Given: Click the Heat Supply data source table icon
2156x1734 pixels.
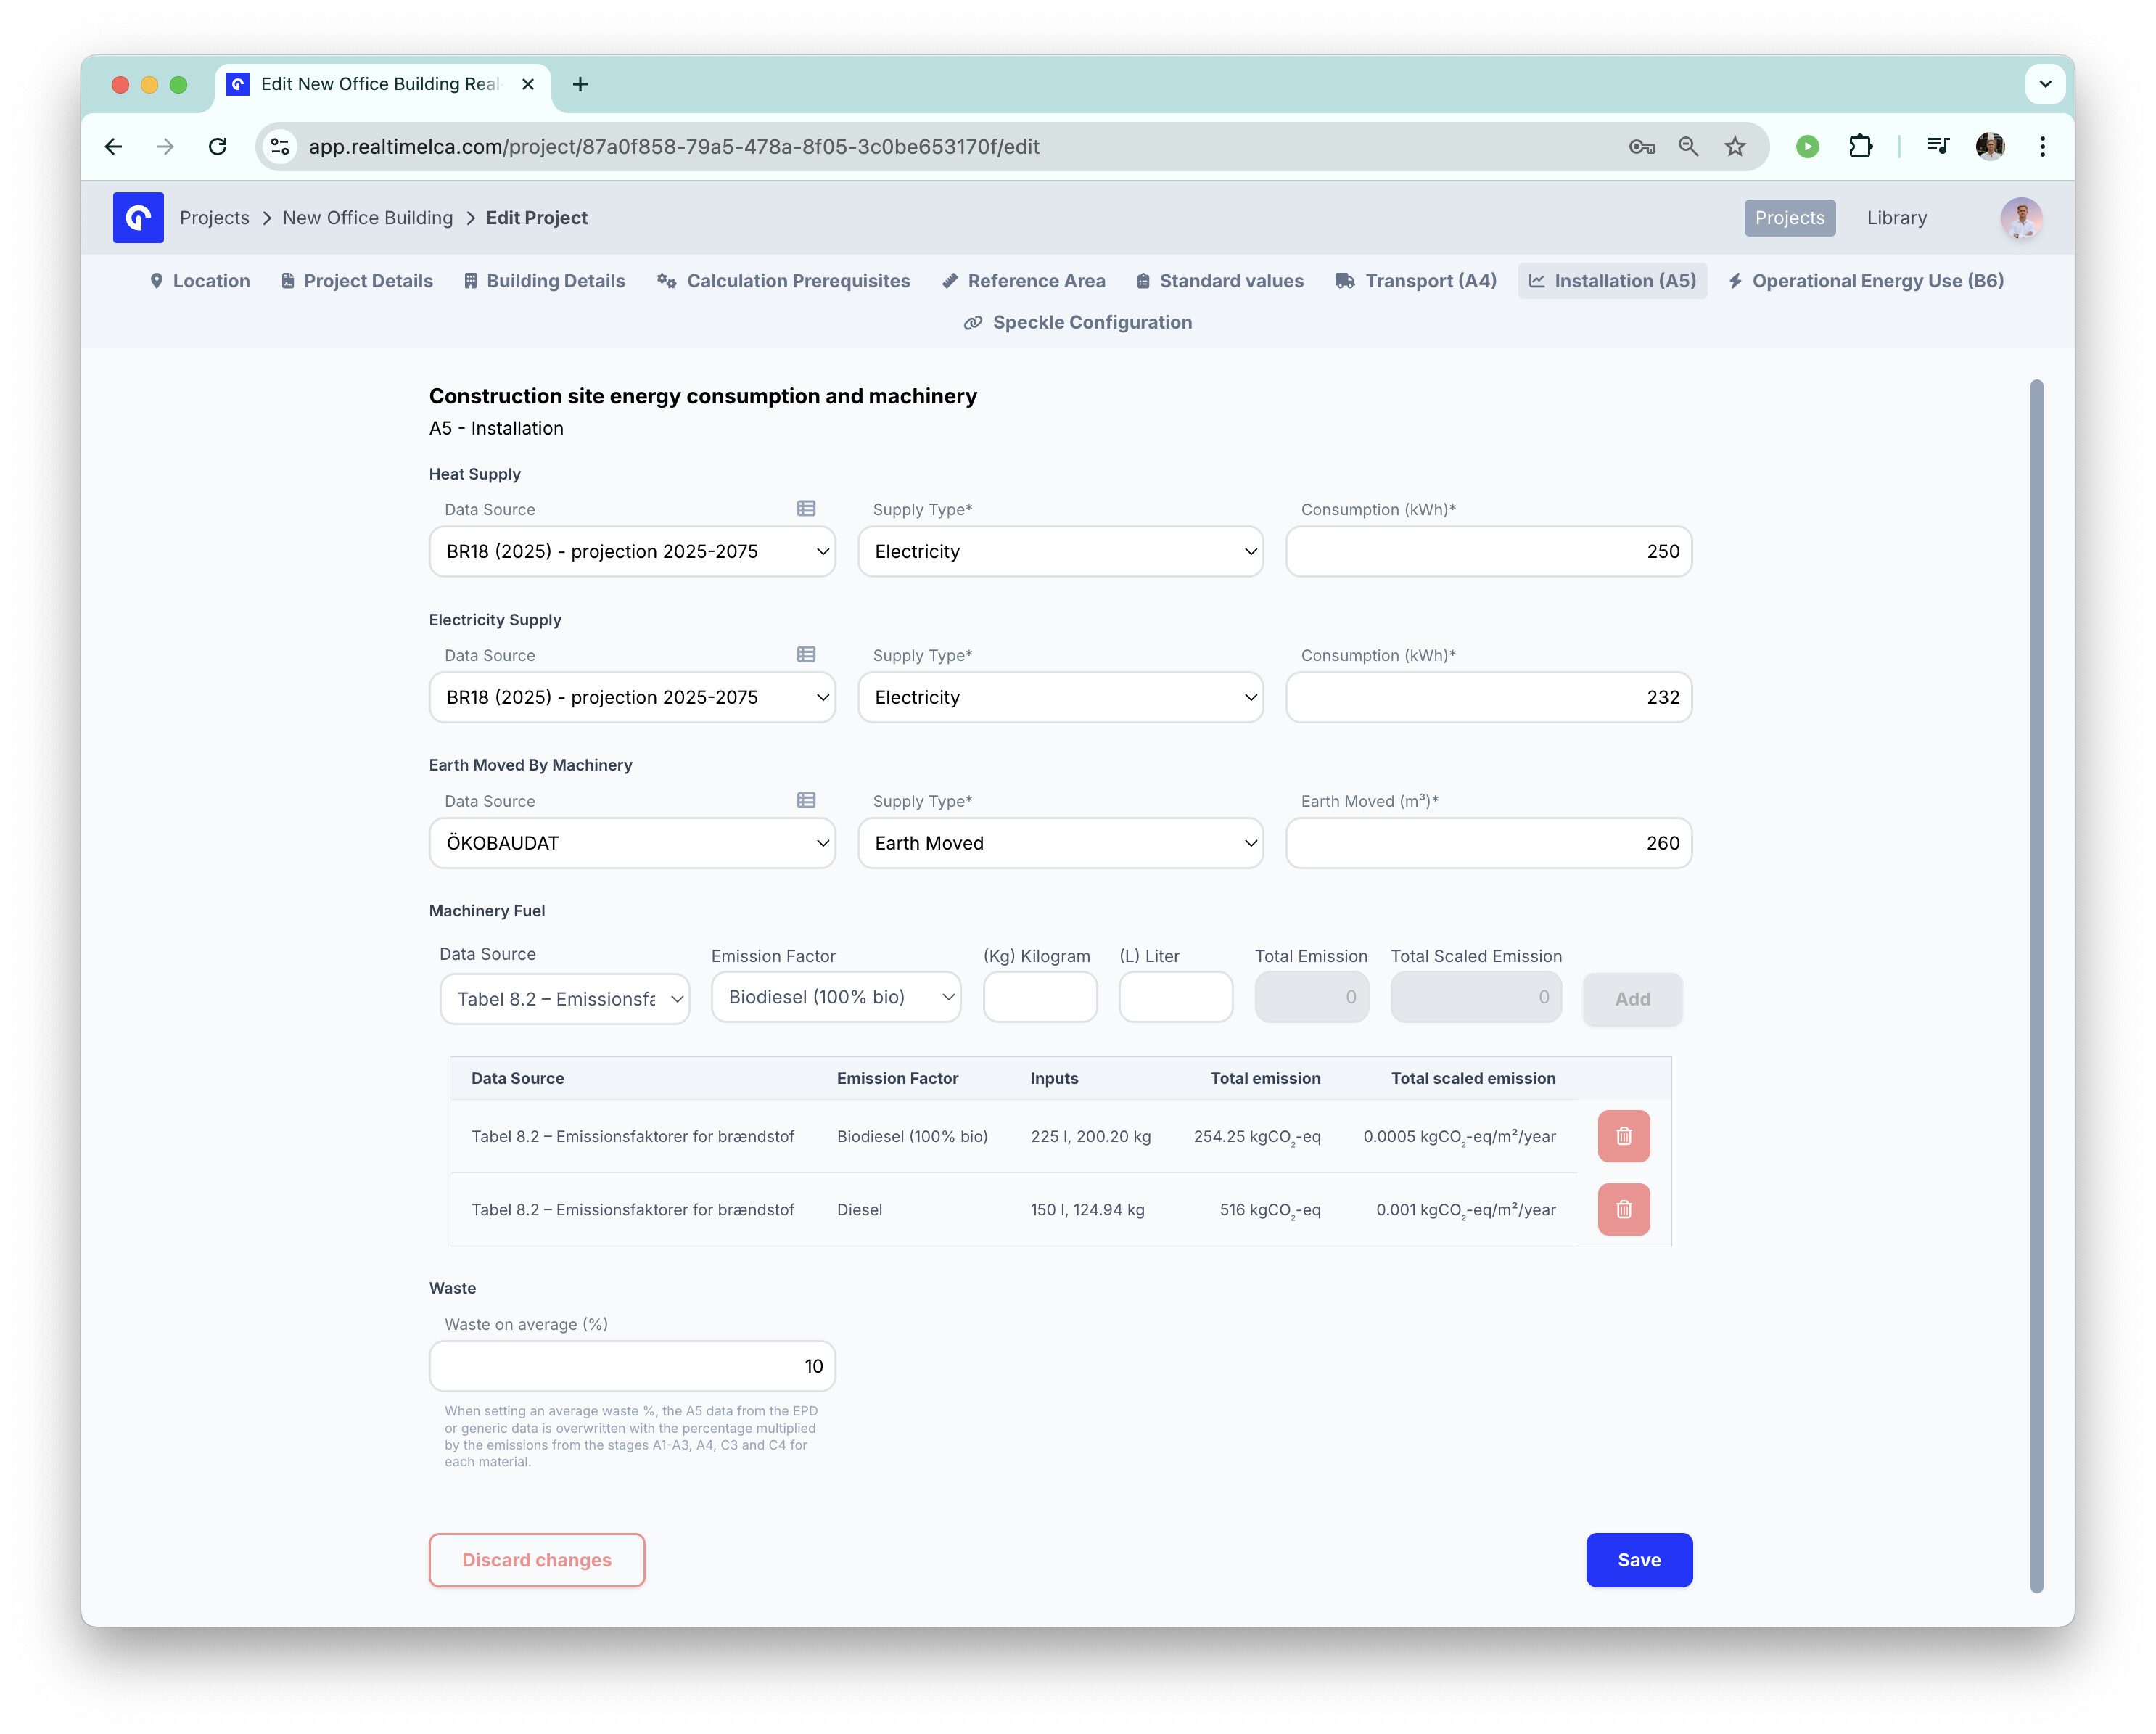Looking at the screenshot, I should tap(806, 509).
